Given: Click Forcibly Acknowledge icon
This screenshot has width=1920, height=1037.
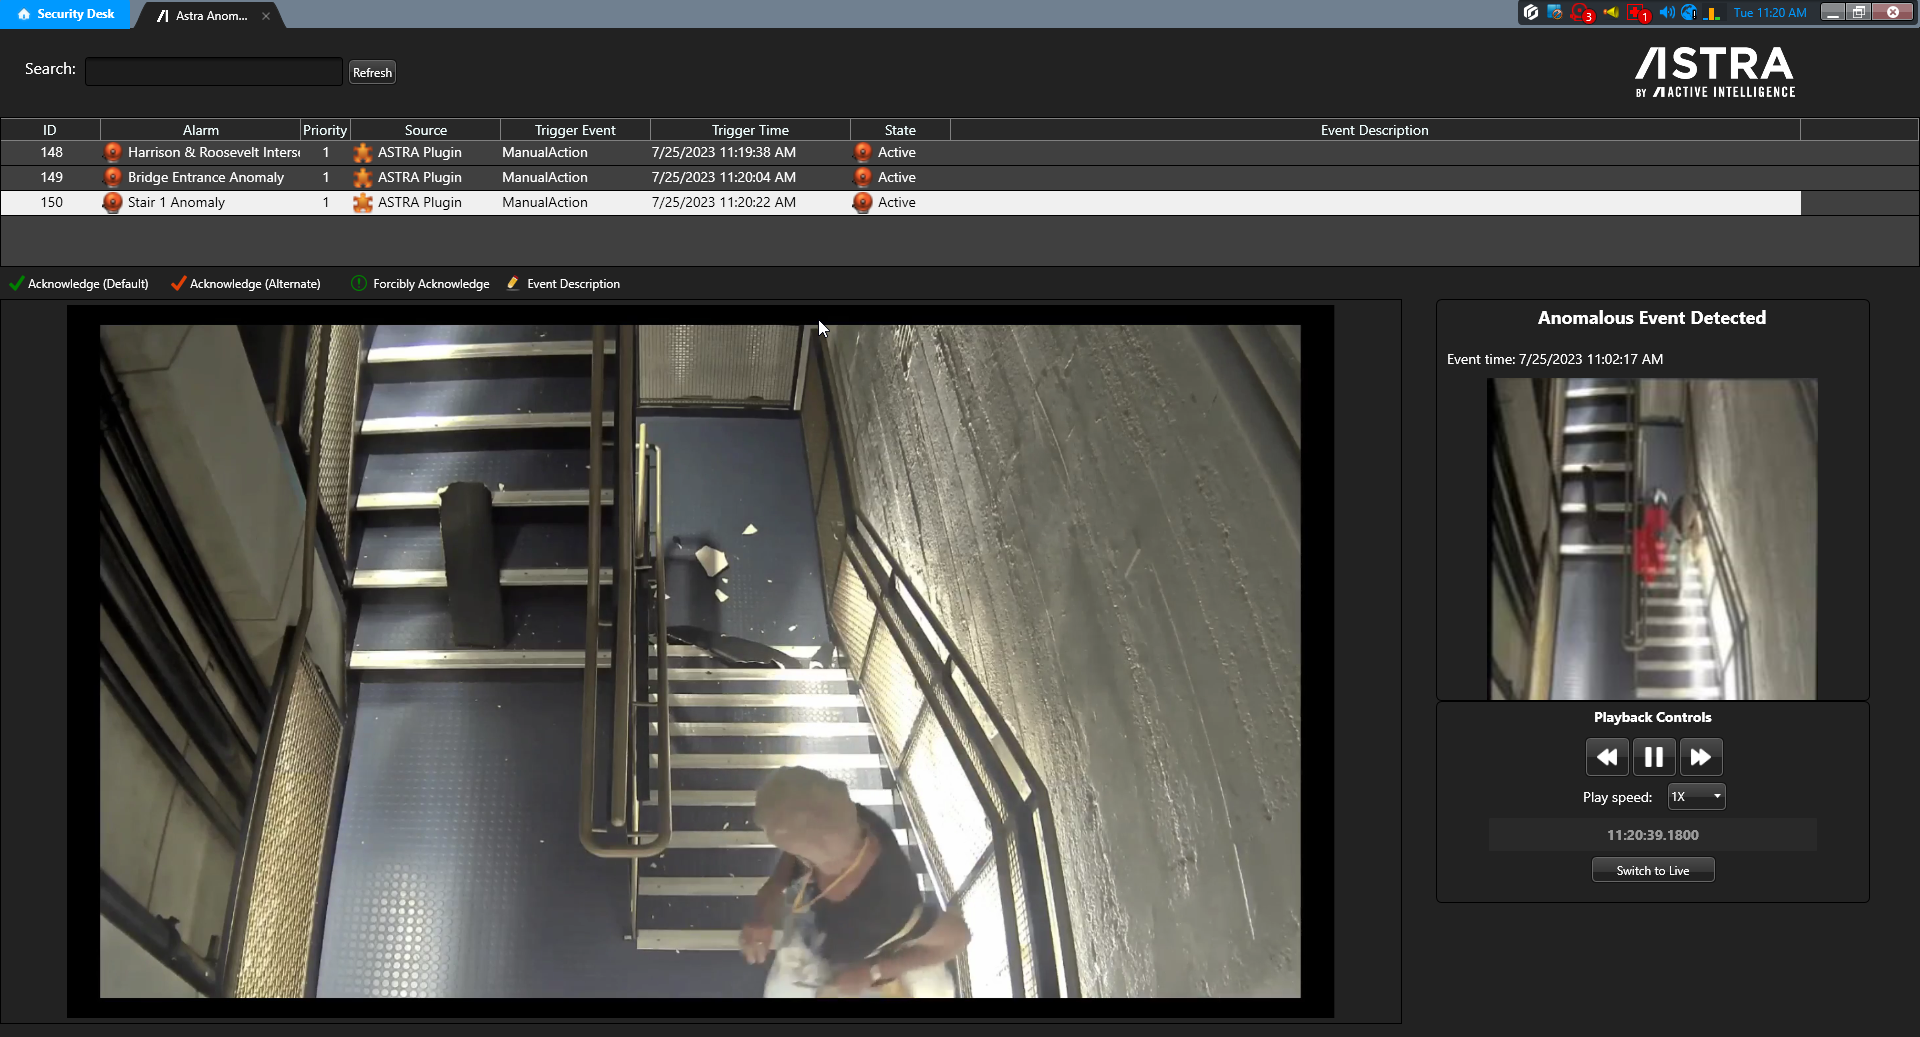Looking at the screenshot, I should click(x=359, y=284).
